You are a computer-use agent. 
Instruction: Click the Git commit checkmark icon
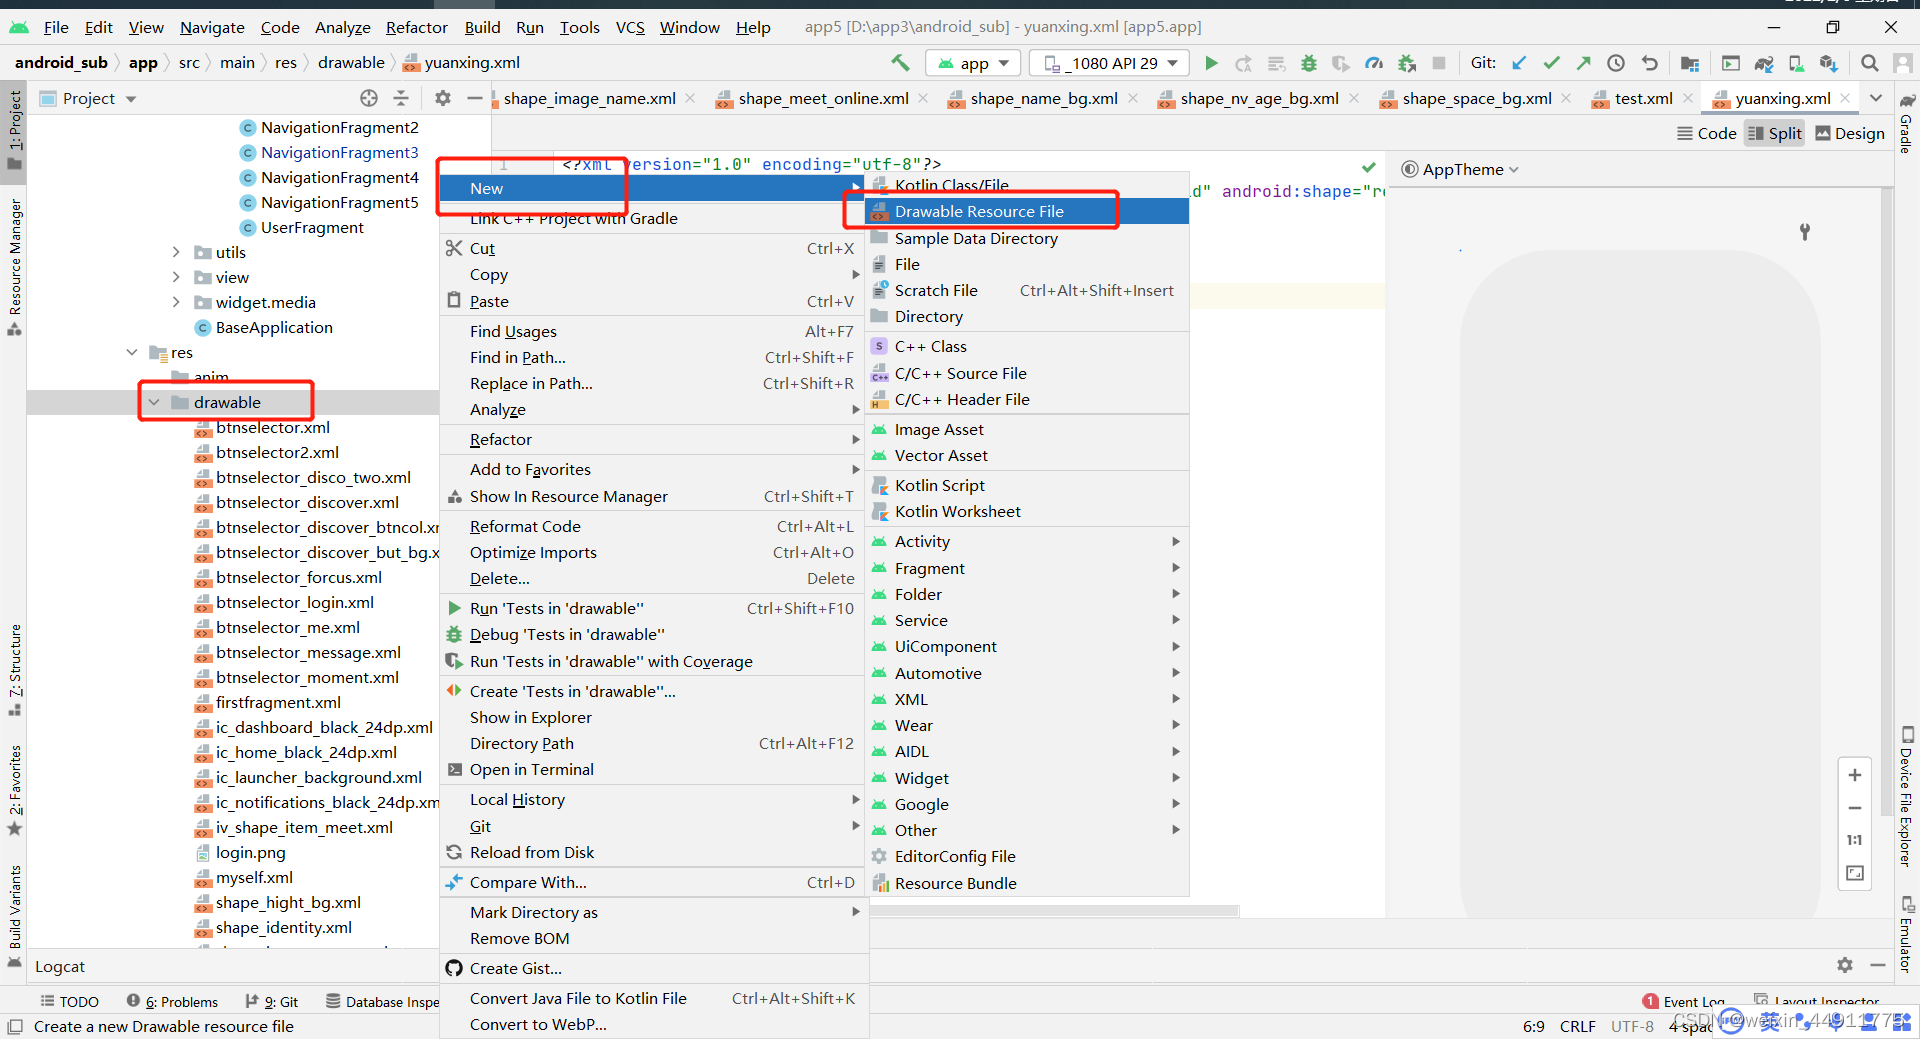pos(1551,63)
